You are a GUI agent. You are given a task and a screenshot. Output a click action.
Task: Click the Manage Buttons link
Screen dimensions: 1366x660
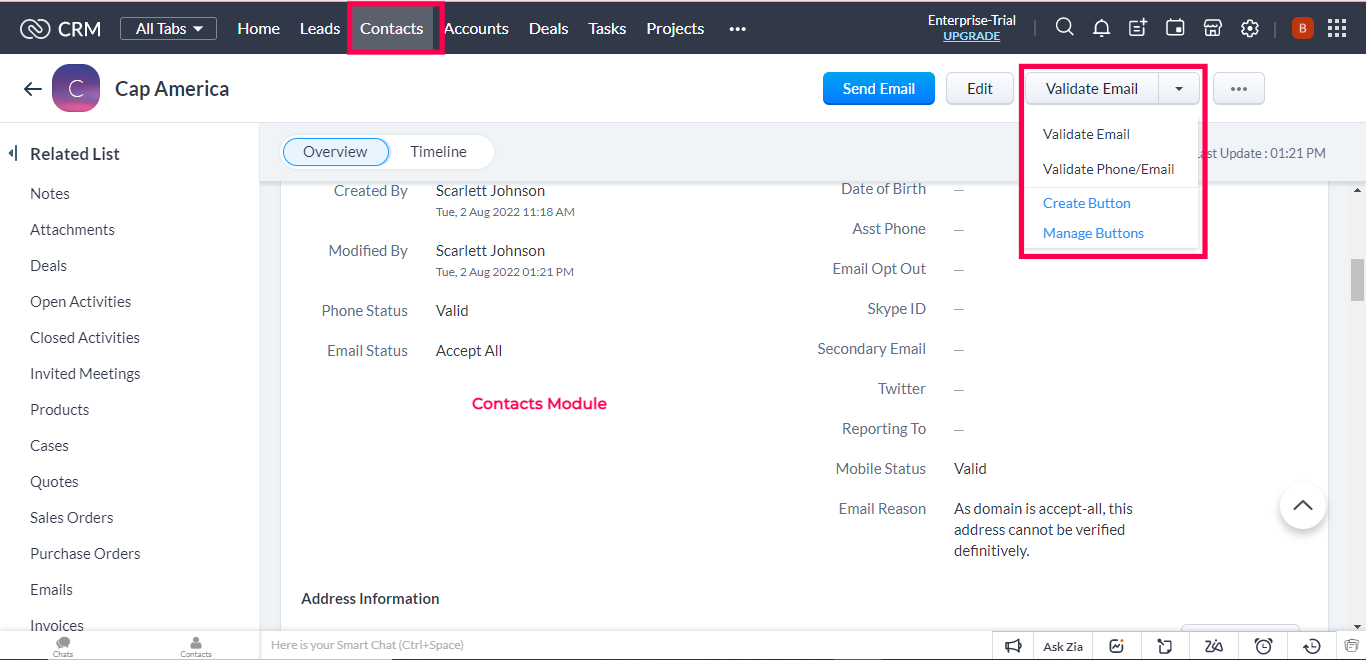click(1093, 233)
